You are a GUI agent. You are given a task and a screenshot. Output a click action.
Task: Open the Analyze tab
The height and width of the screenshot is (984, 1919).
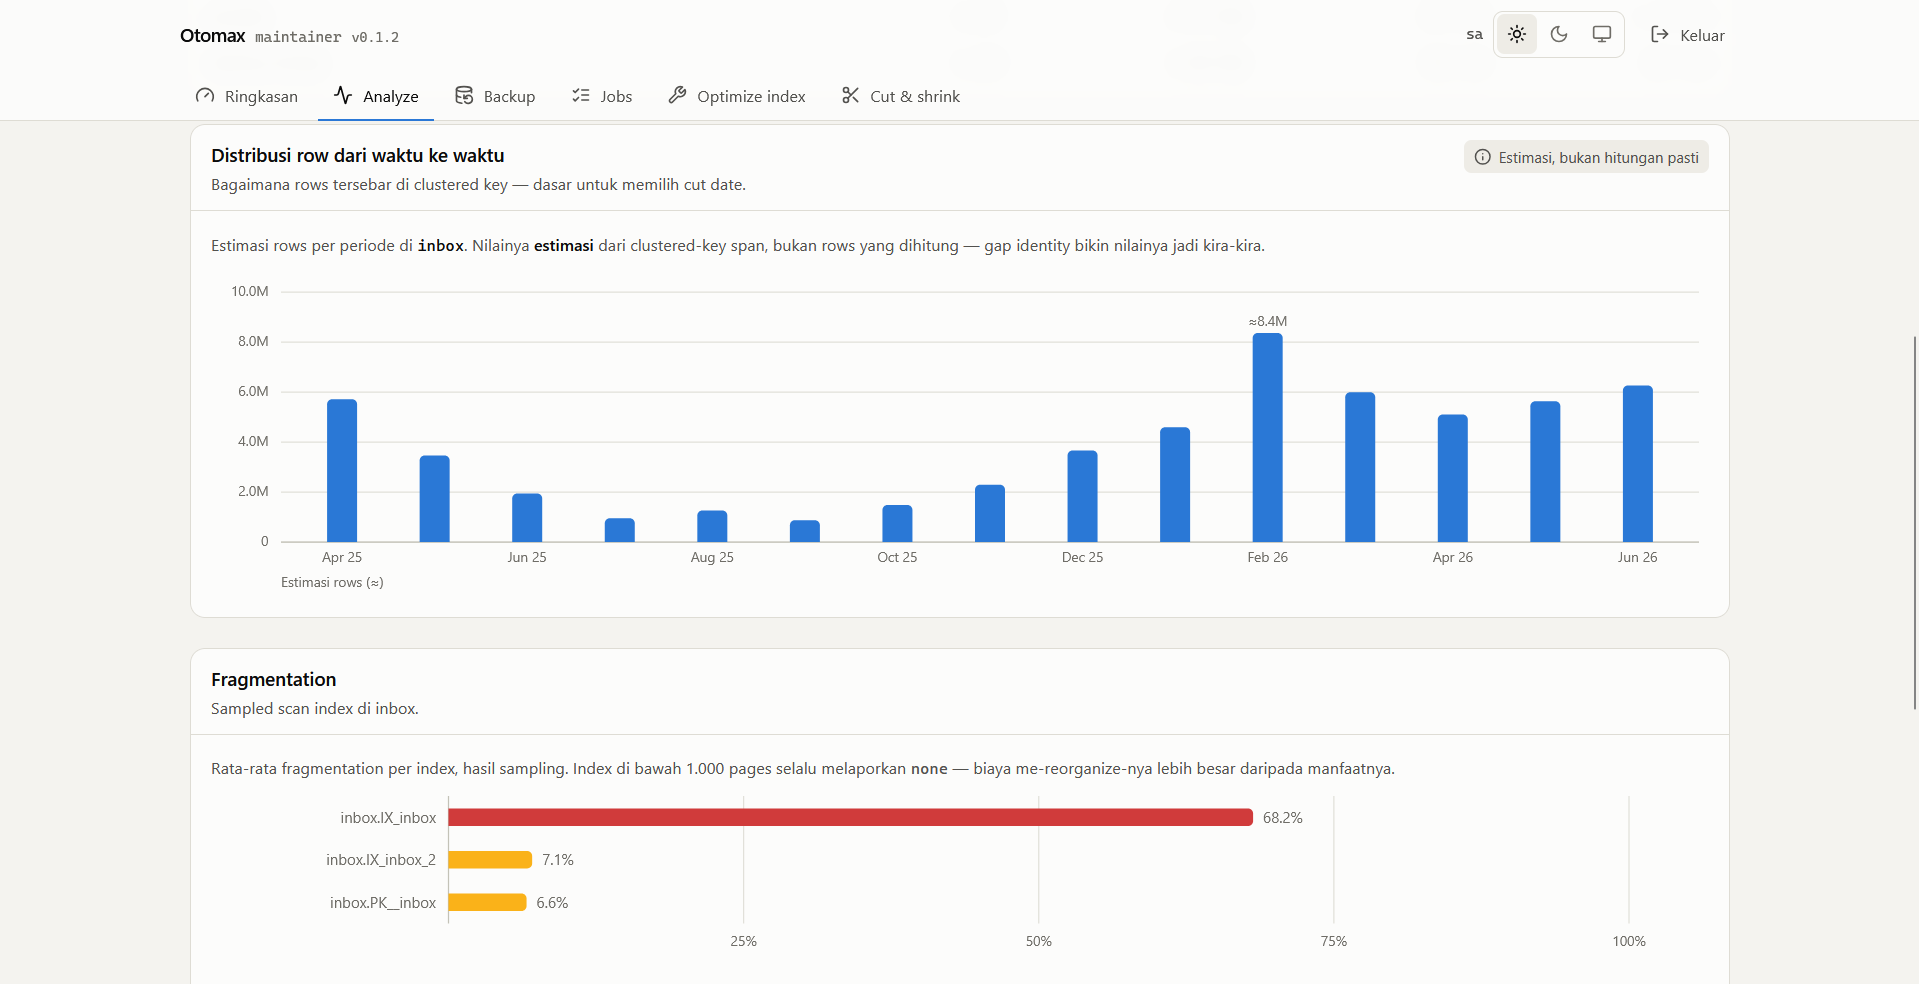pos(376,96)
